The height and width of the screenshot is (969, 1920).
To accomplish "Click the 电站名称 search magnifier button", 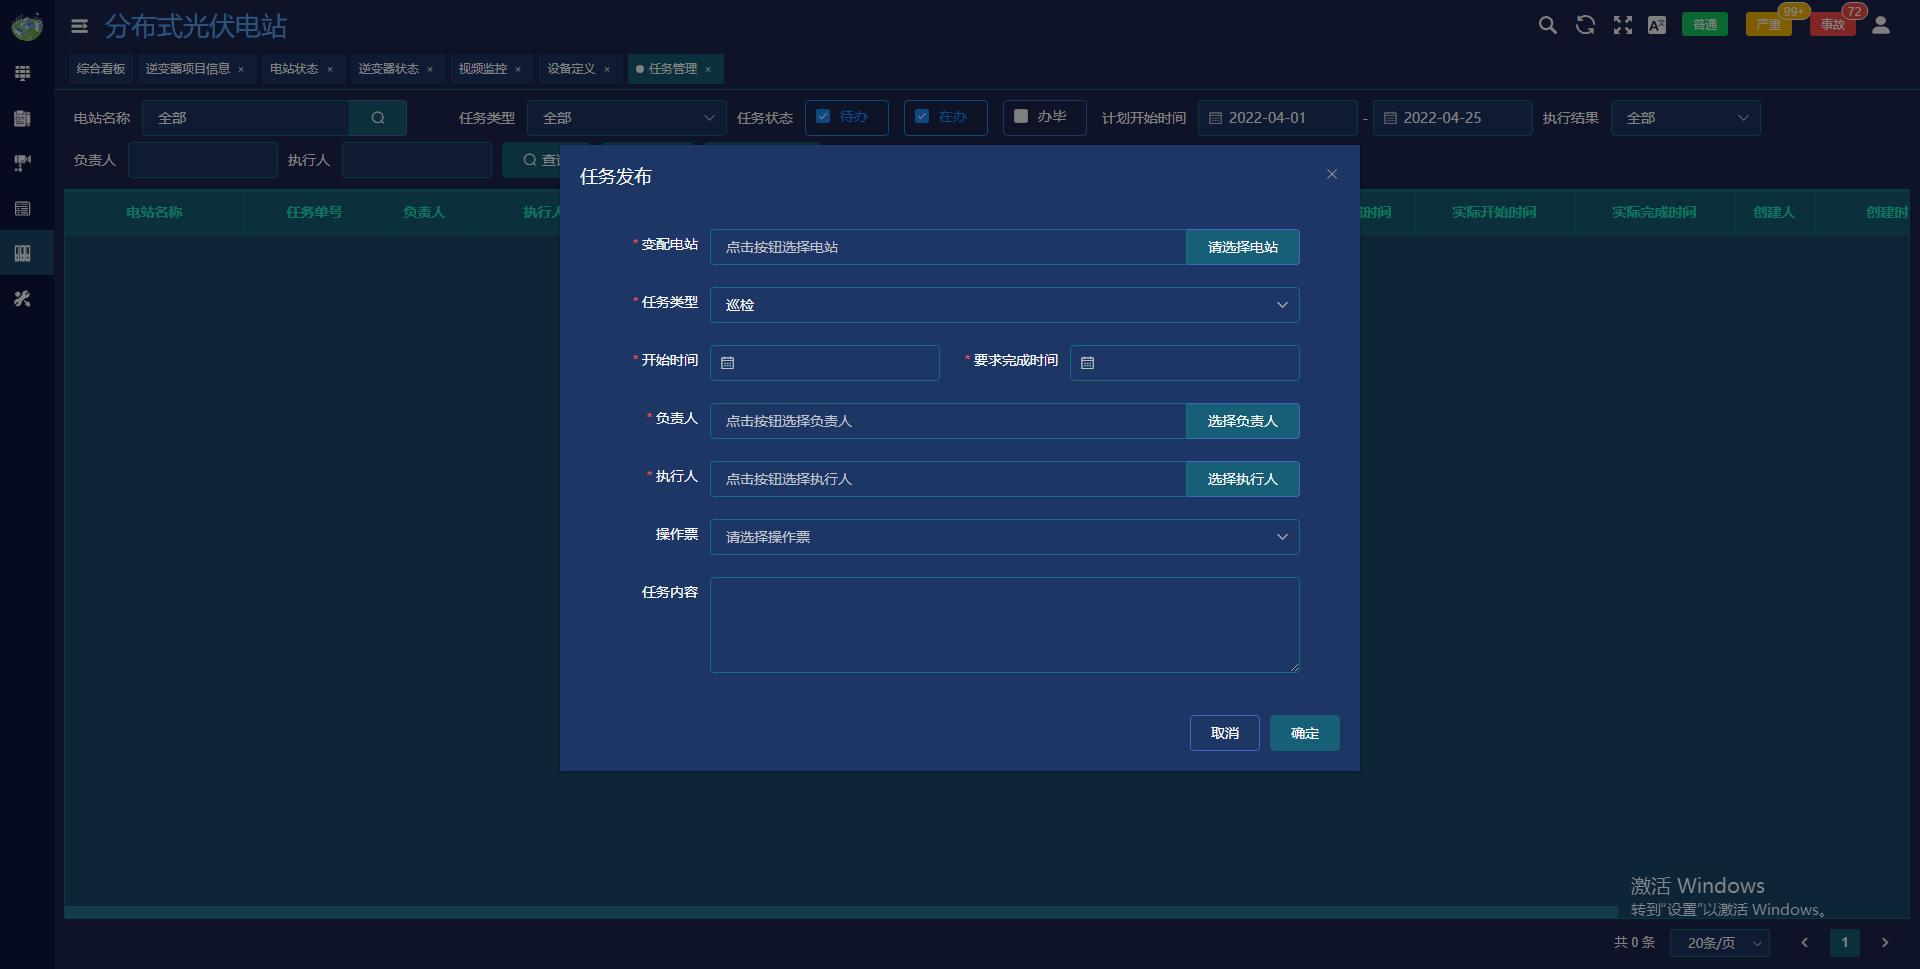I will tap(377, 118).
